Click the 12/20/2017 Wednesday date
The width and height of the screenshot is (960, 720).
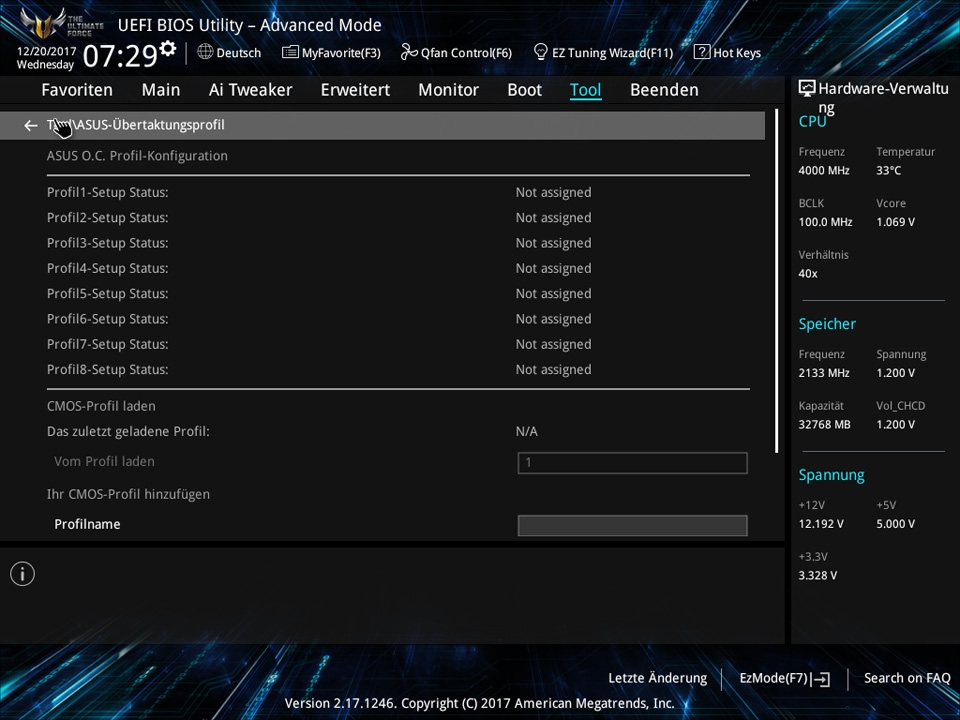click(x=46, y=58)
